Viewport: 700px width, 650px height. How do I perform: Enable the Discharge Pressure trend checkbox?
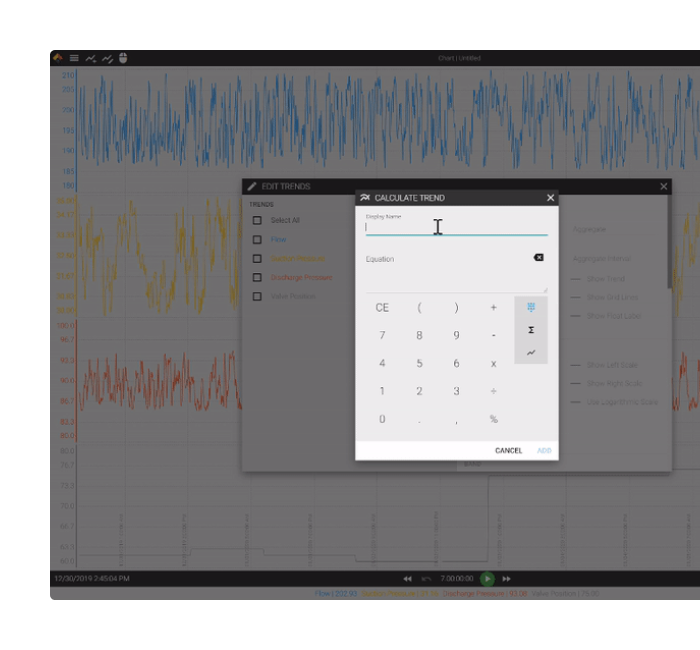pos(257,277)
